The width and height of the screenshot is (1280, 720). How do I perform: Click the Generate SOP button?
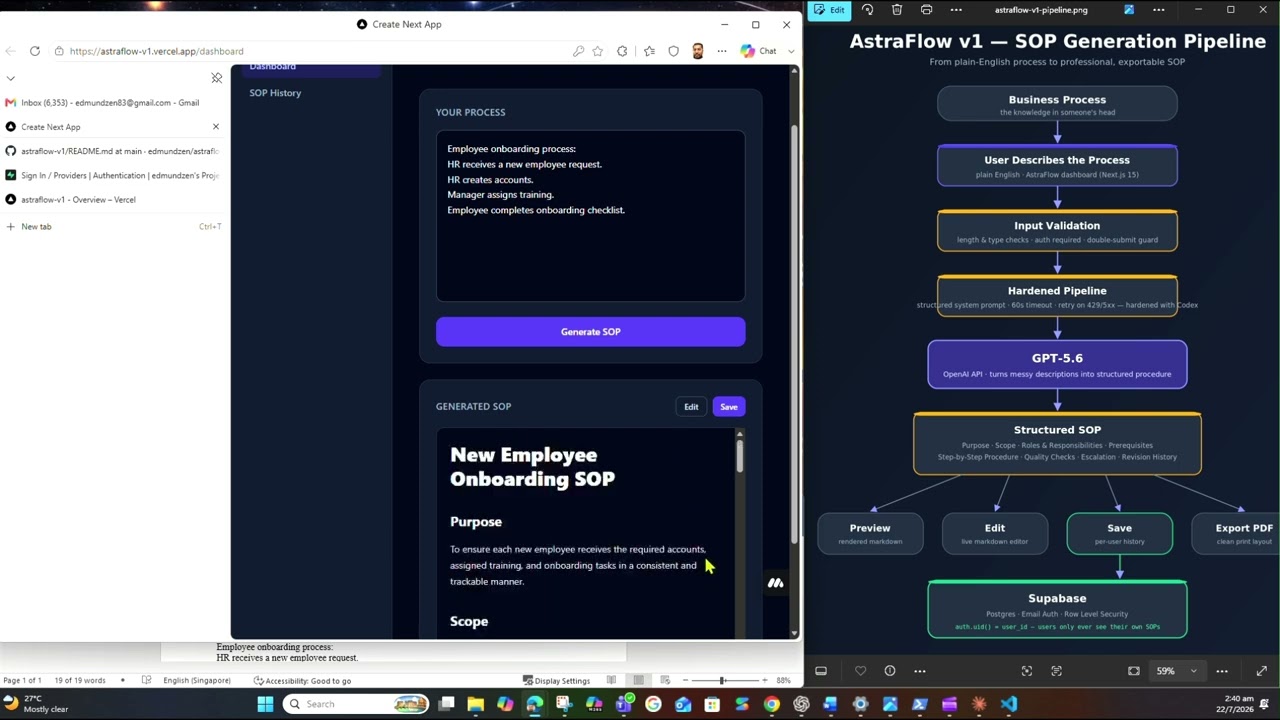tap(590, 332)
